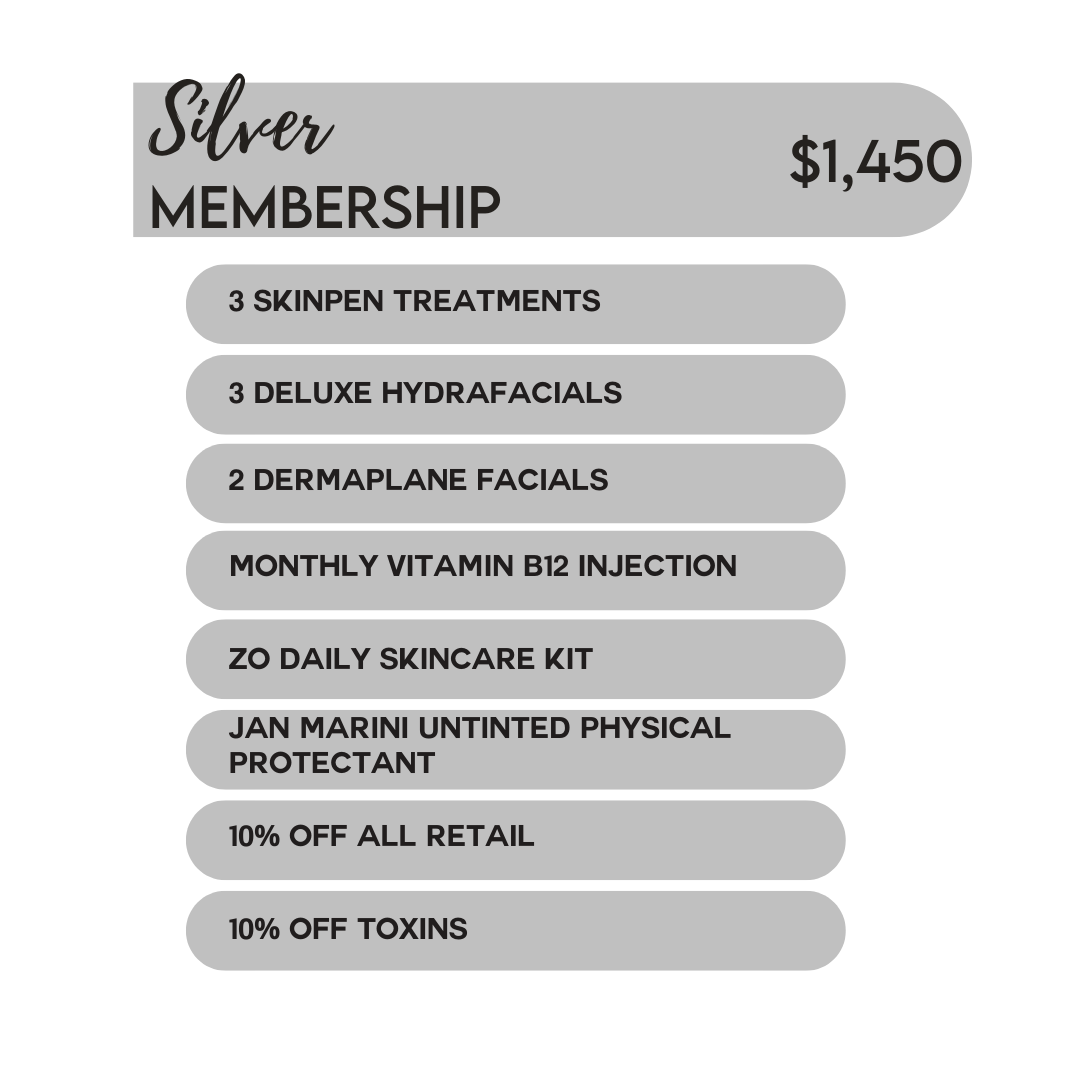Click the Silver script heading
1080x1080 pixels.
click(x=240, y=117)
